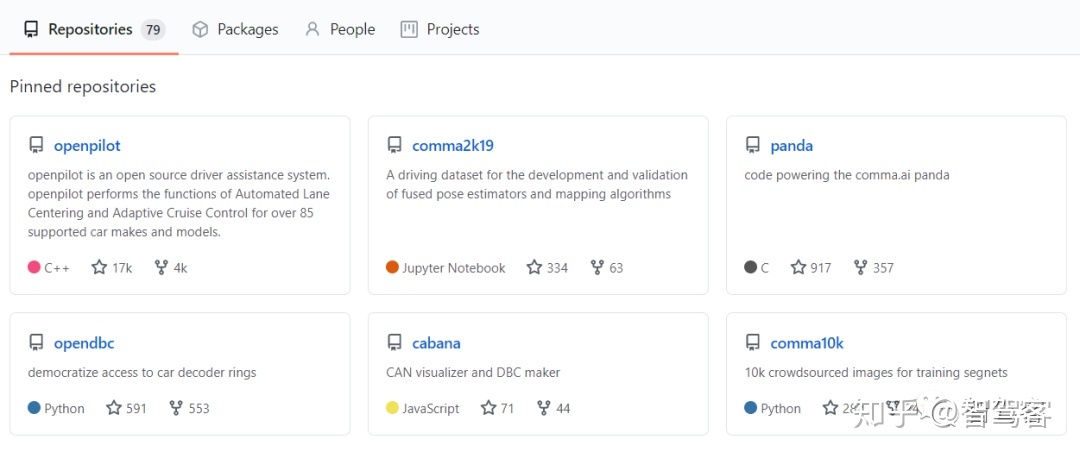Open the comma2k19 repository link

coord(453,145)
